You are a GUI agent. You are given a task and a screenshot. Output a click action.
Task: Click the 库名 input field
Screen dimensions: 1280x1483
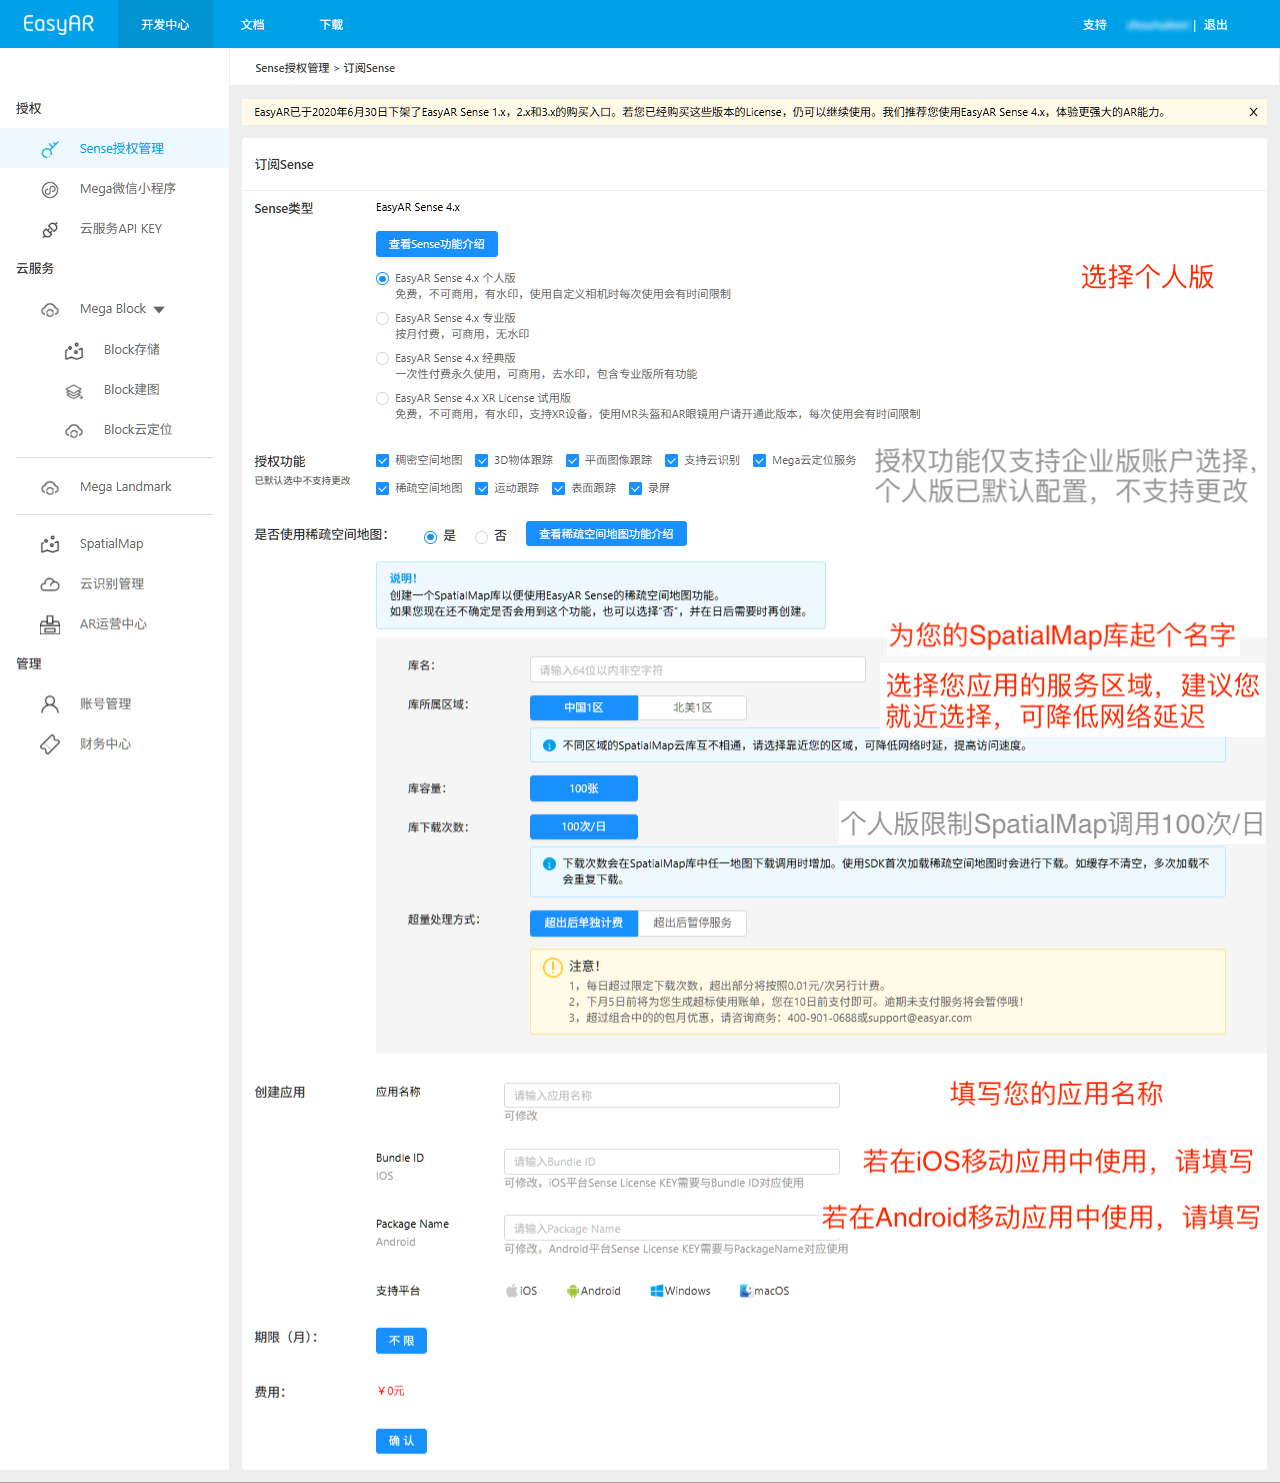697,670
